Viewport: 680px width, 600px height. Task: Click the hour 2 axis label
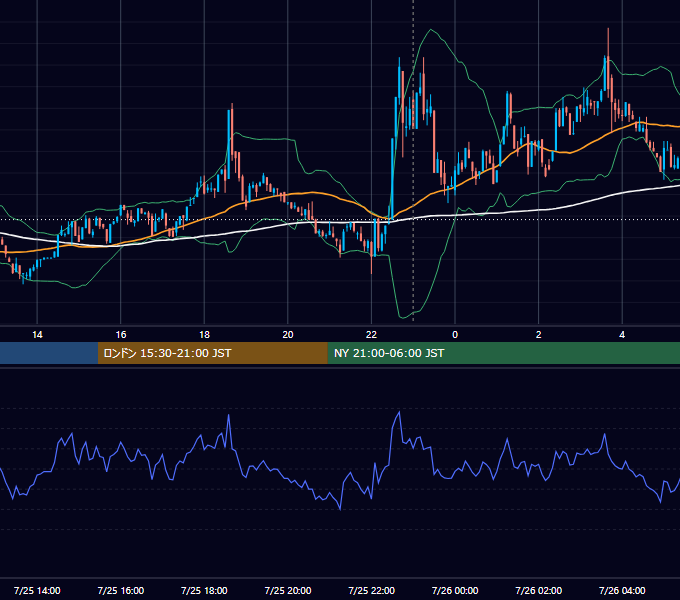pyautogui.click(x=539, y=335)
